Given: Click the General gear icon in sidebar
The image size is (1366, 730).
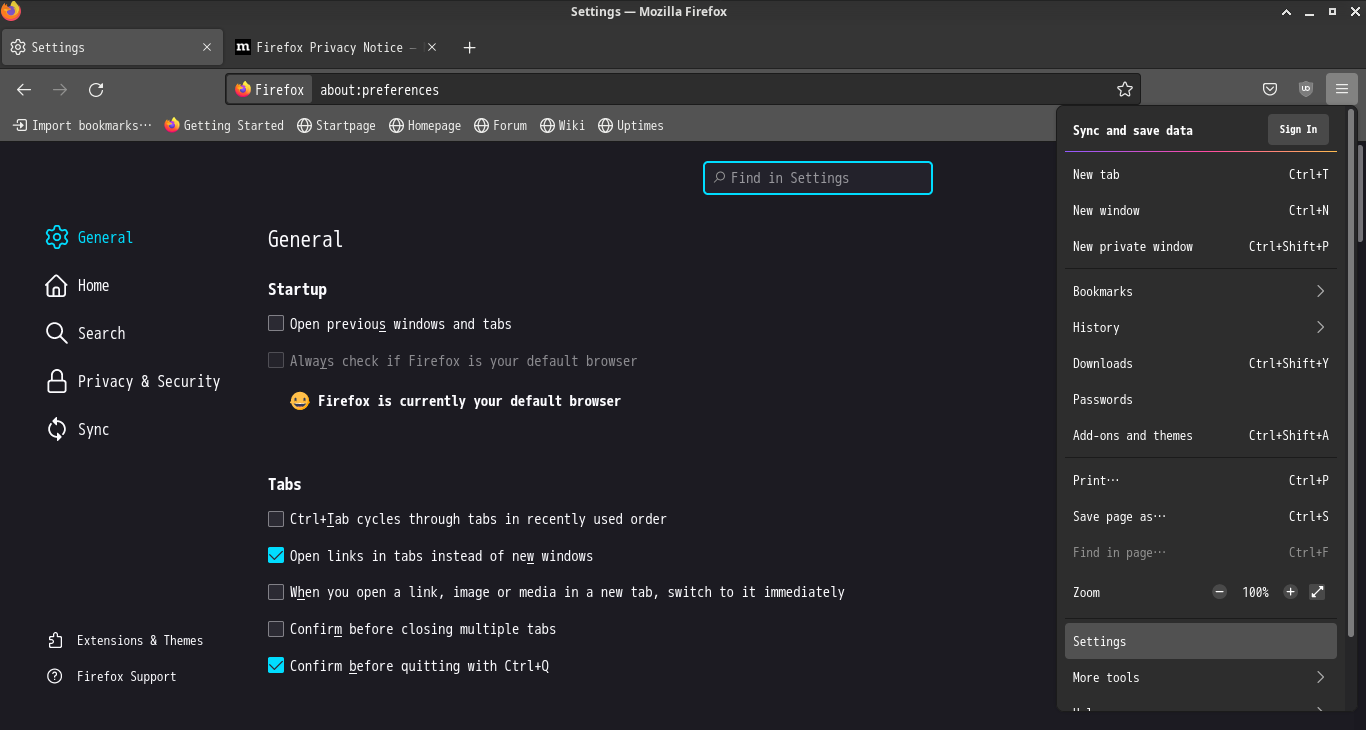Looking at the screenshot, I should 57,237.
